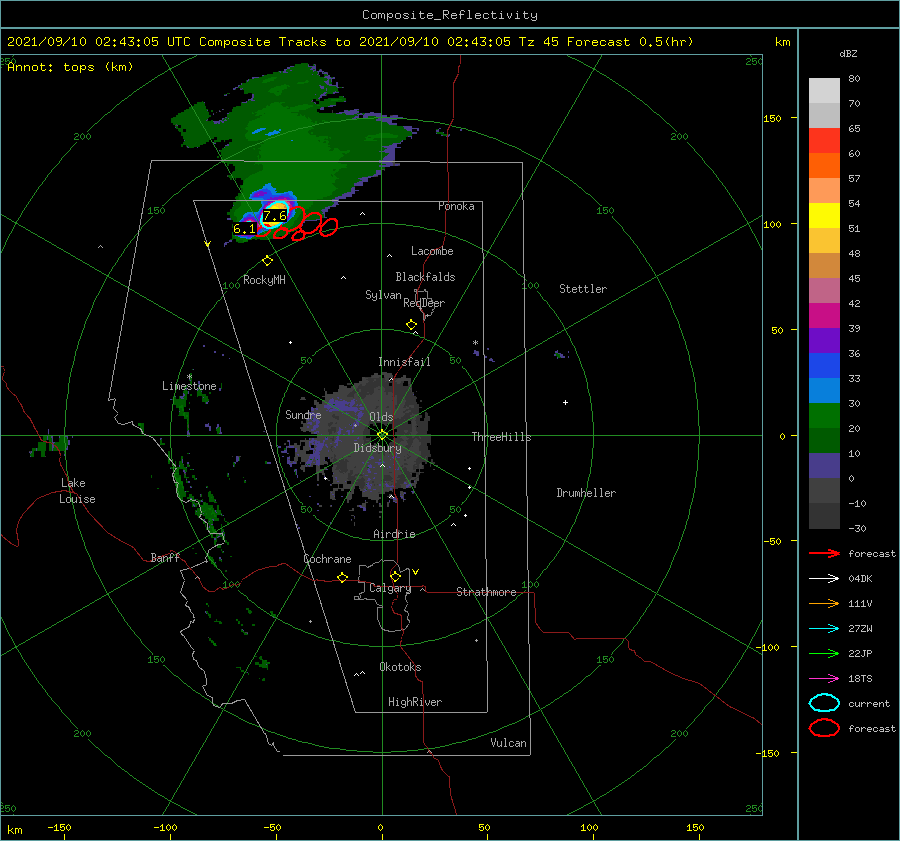Click the HighRiver label
900x841 pixels.
(x=415, y=702)
